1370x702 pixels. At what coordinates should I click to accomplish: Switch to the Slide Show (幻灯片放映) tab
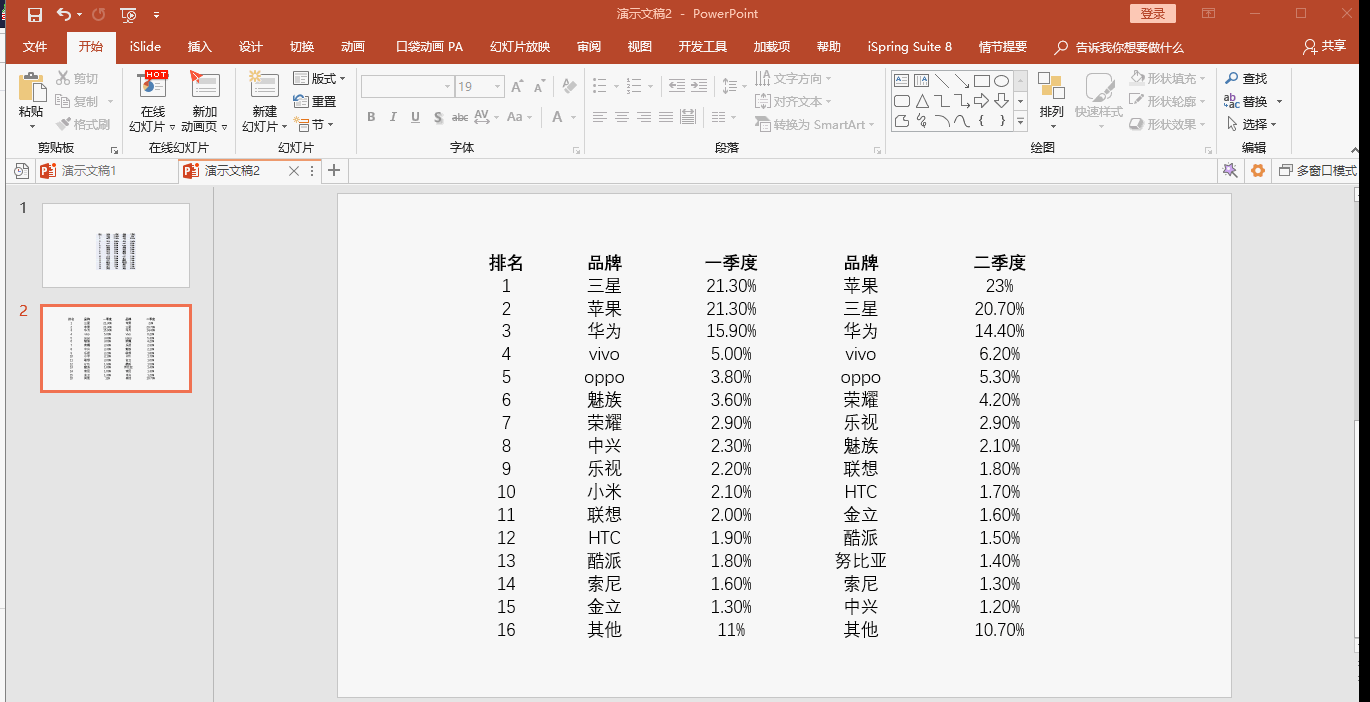click(x=520, y=47)
